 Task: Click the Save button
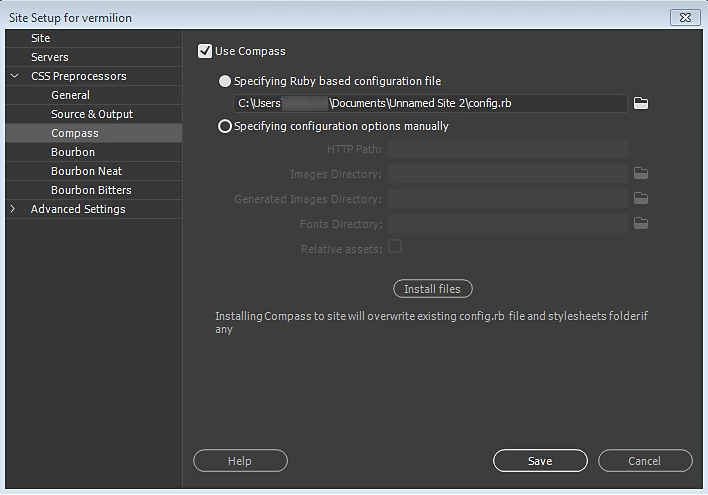coord(540,461)
